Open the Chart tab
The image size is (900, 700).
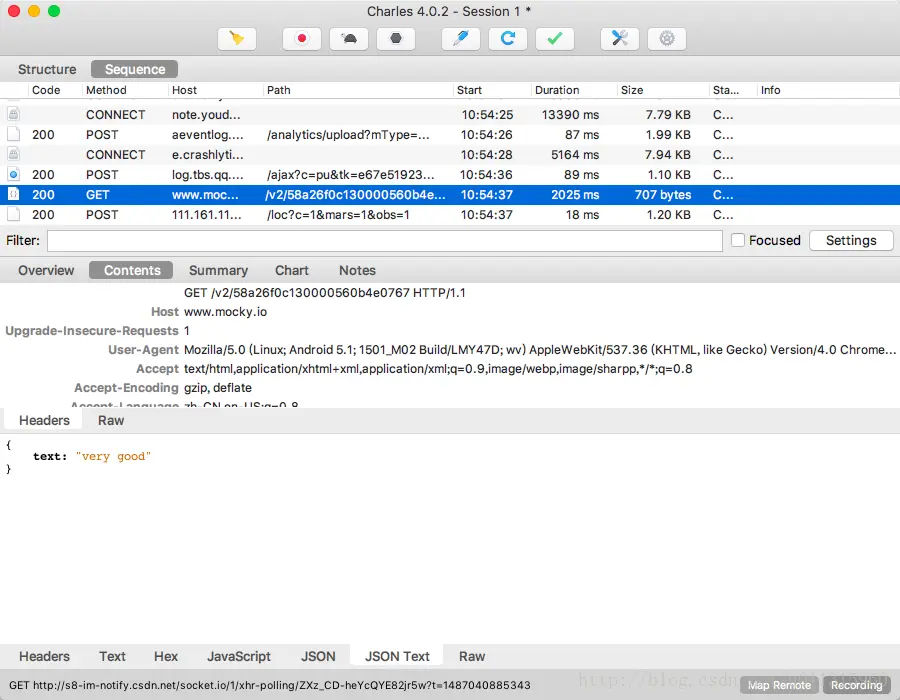(292, 270)
